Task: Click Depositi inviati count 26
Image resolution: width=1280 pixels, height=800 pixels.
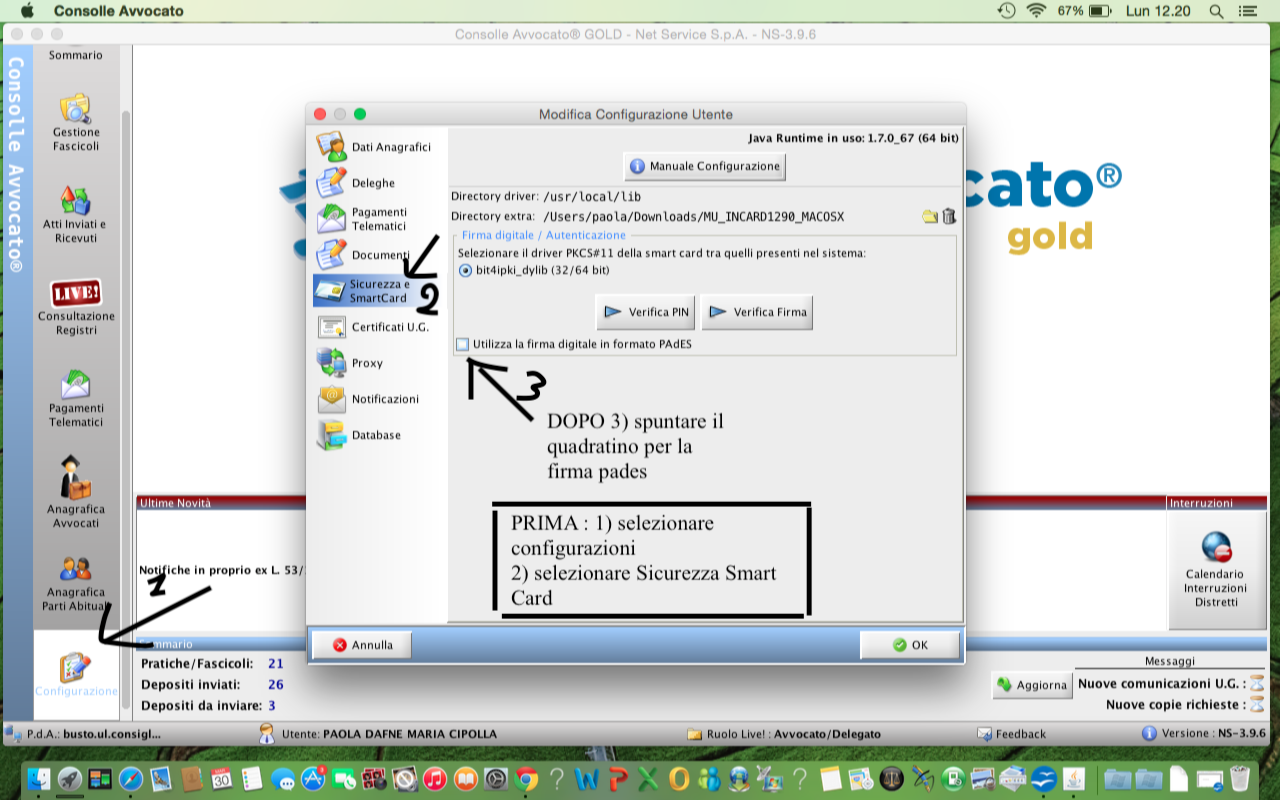Action: [276, 685]
